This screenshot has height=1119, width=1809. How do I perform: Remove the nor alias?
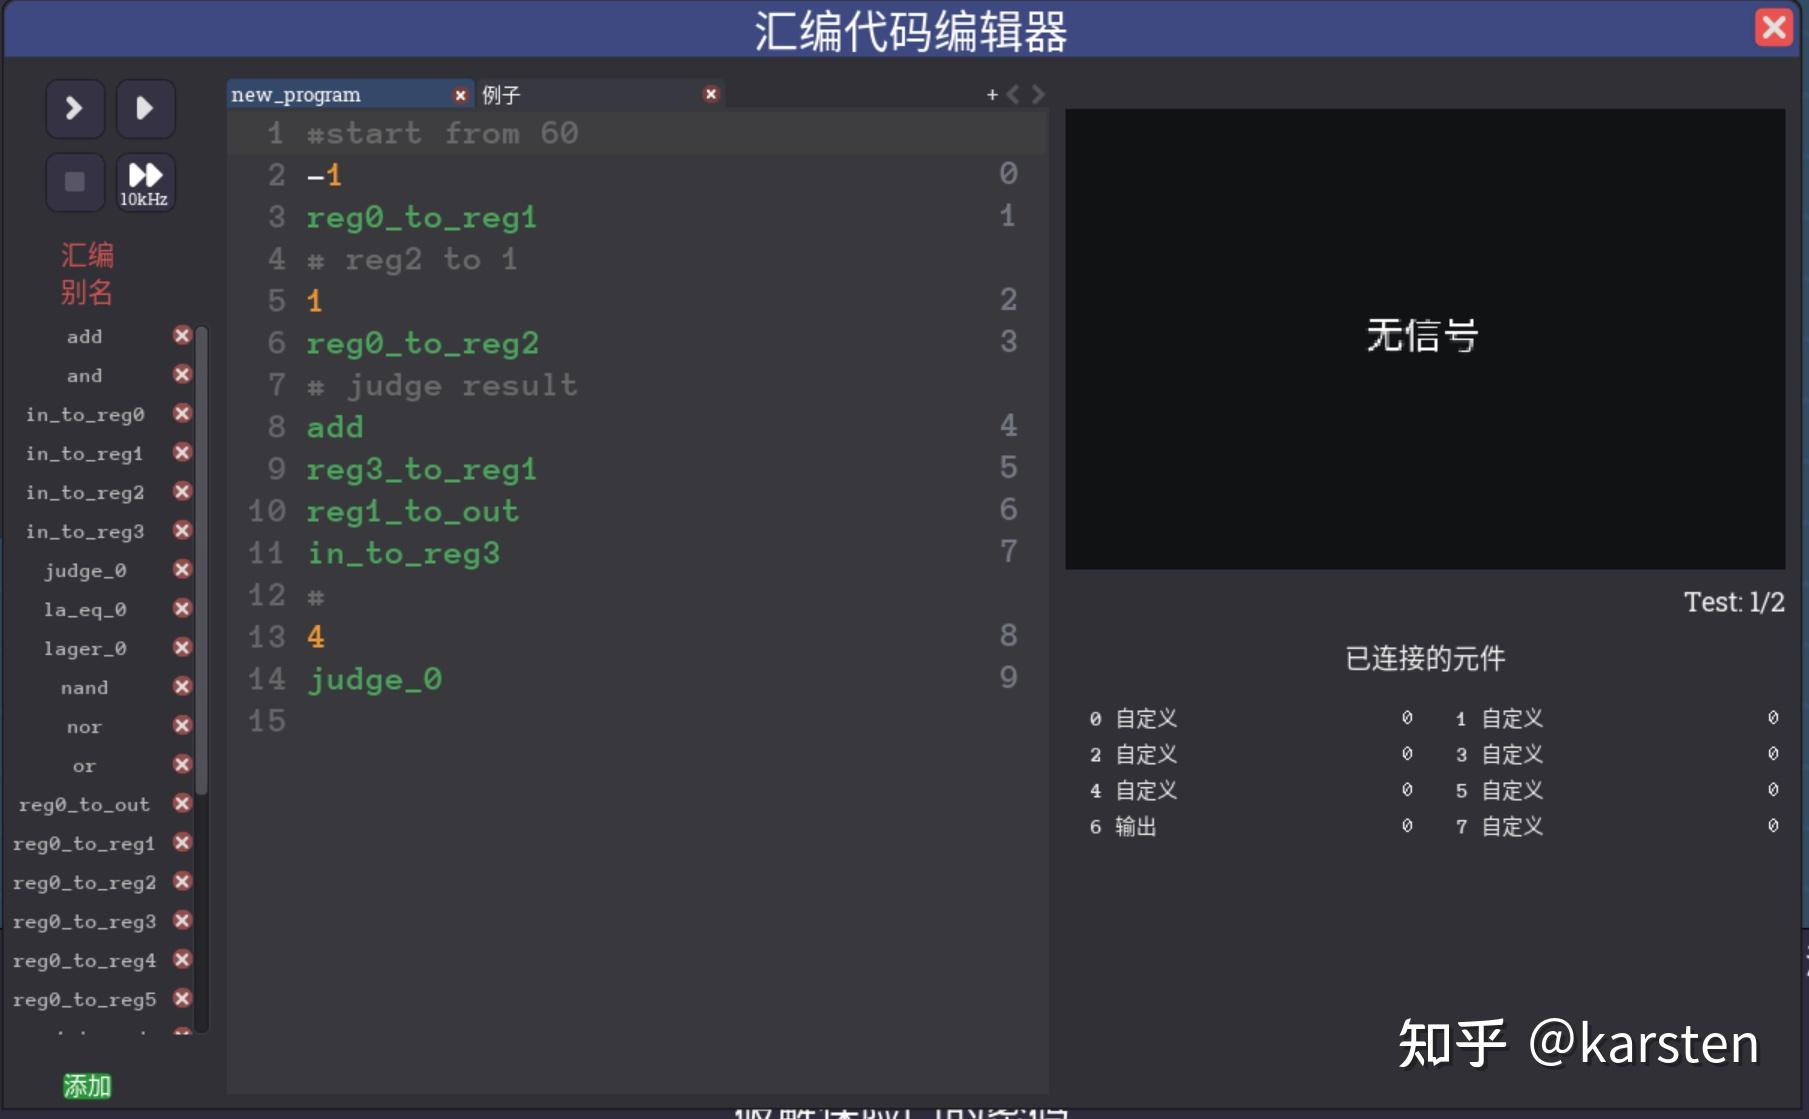(x=182, y=725)
